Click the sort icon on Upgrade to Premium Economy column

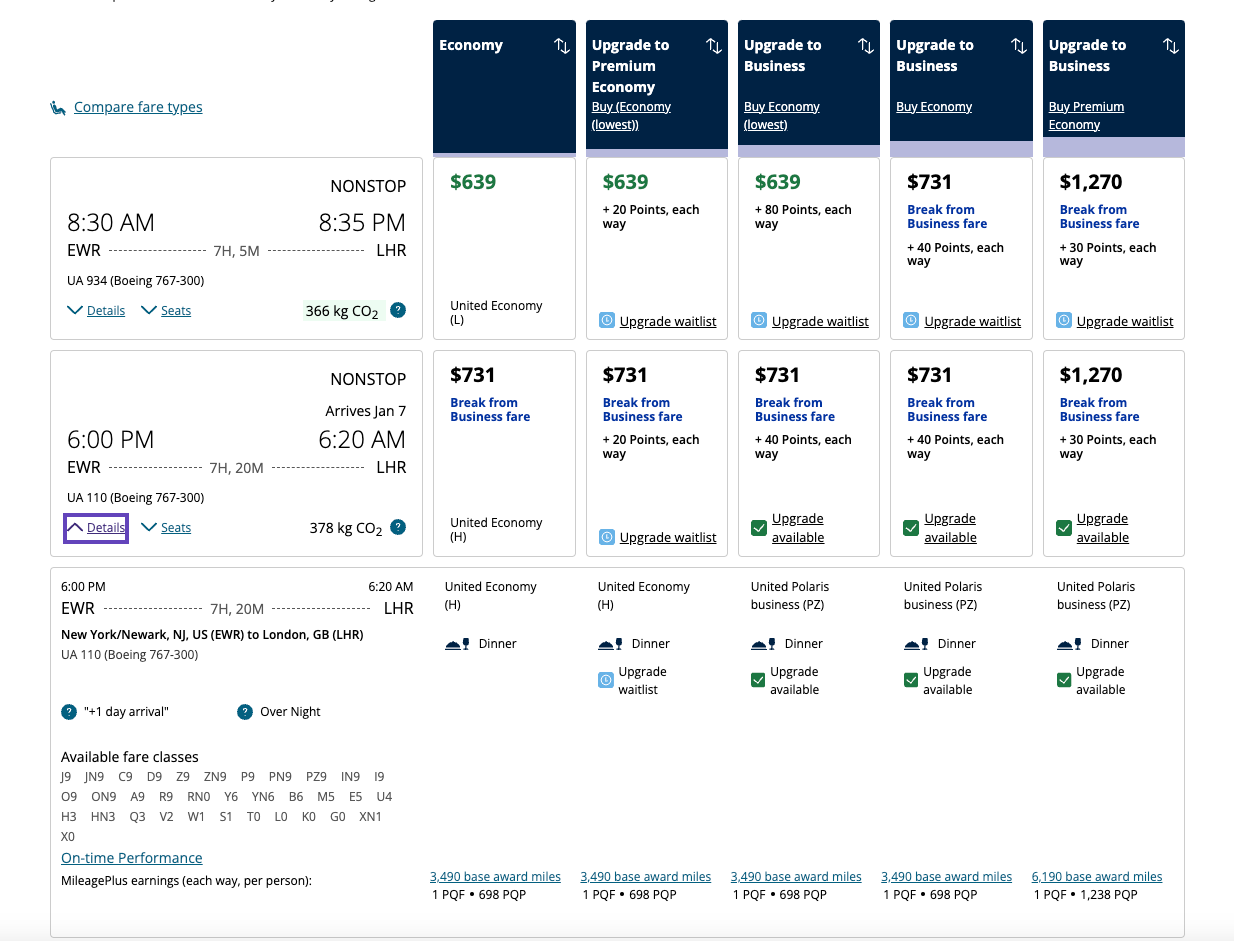pyautogui.click(x=713, y=45)
